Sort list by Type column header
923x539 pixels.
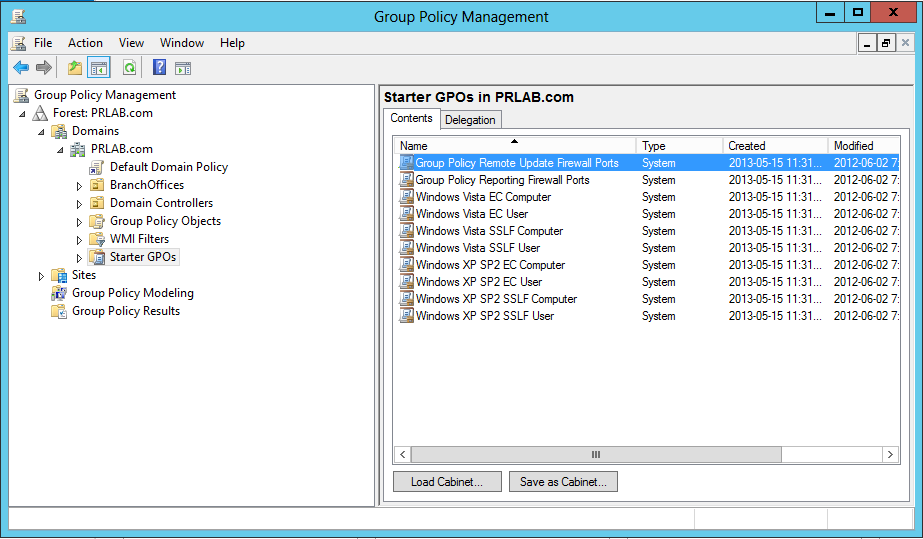click(679, 145)
